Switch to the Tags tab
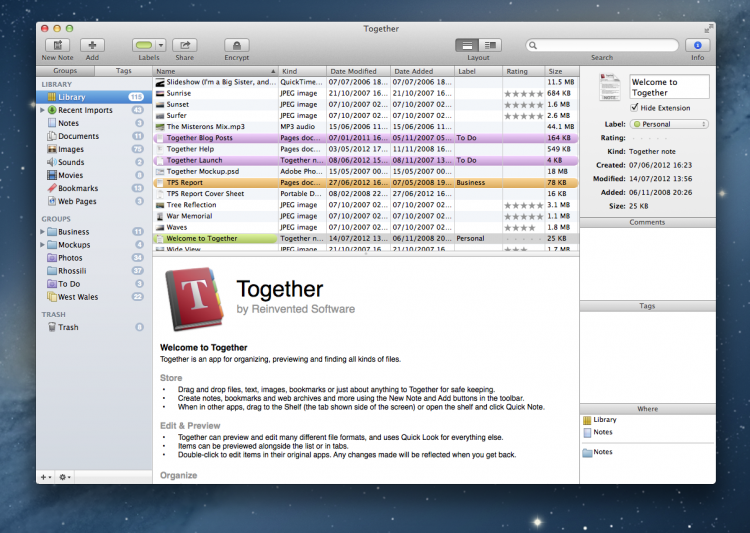This screenshot has height=533, width=750. [x=123, y=71]
